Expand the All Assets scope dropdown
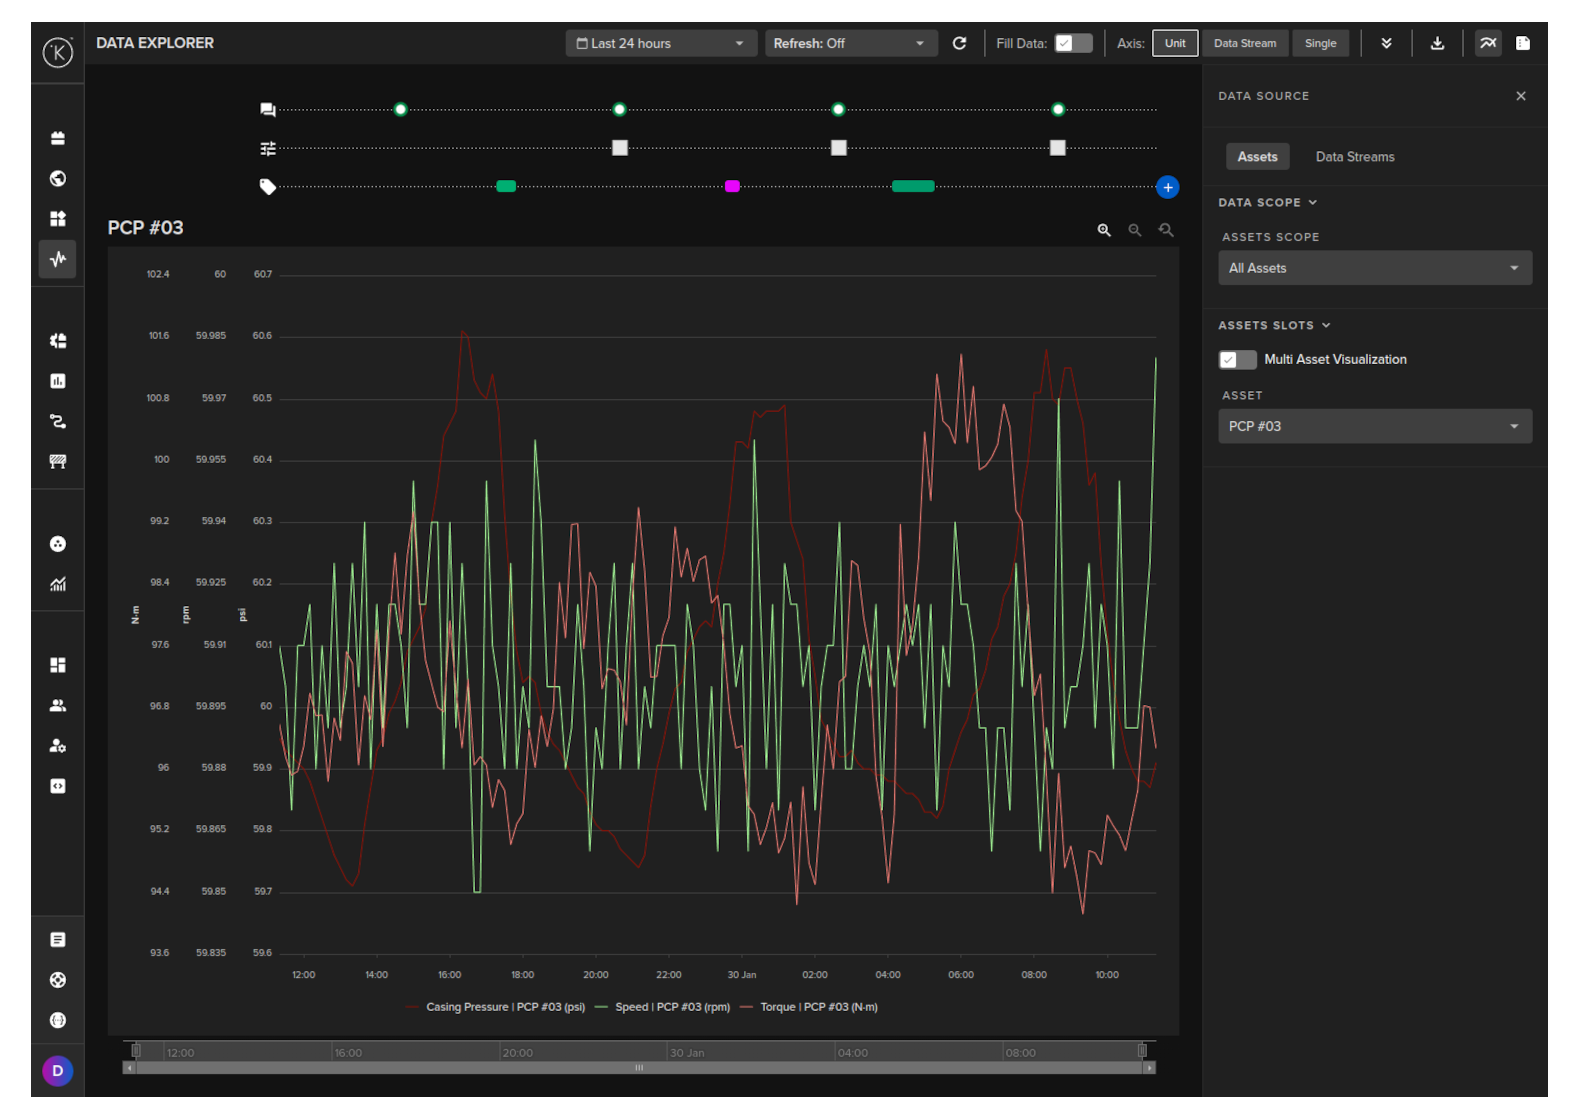1580x1120 pixels. 1374,268
